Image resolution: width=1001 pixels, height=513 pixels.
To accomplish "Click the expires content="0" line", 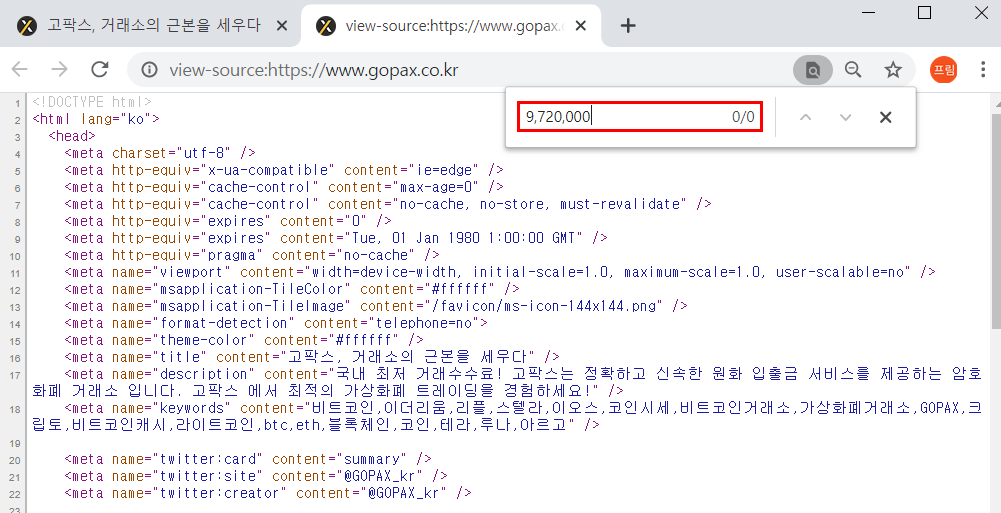I will coord(228,221).
